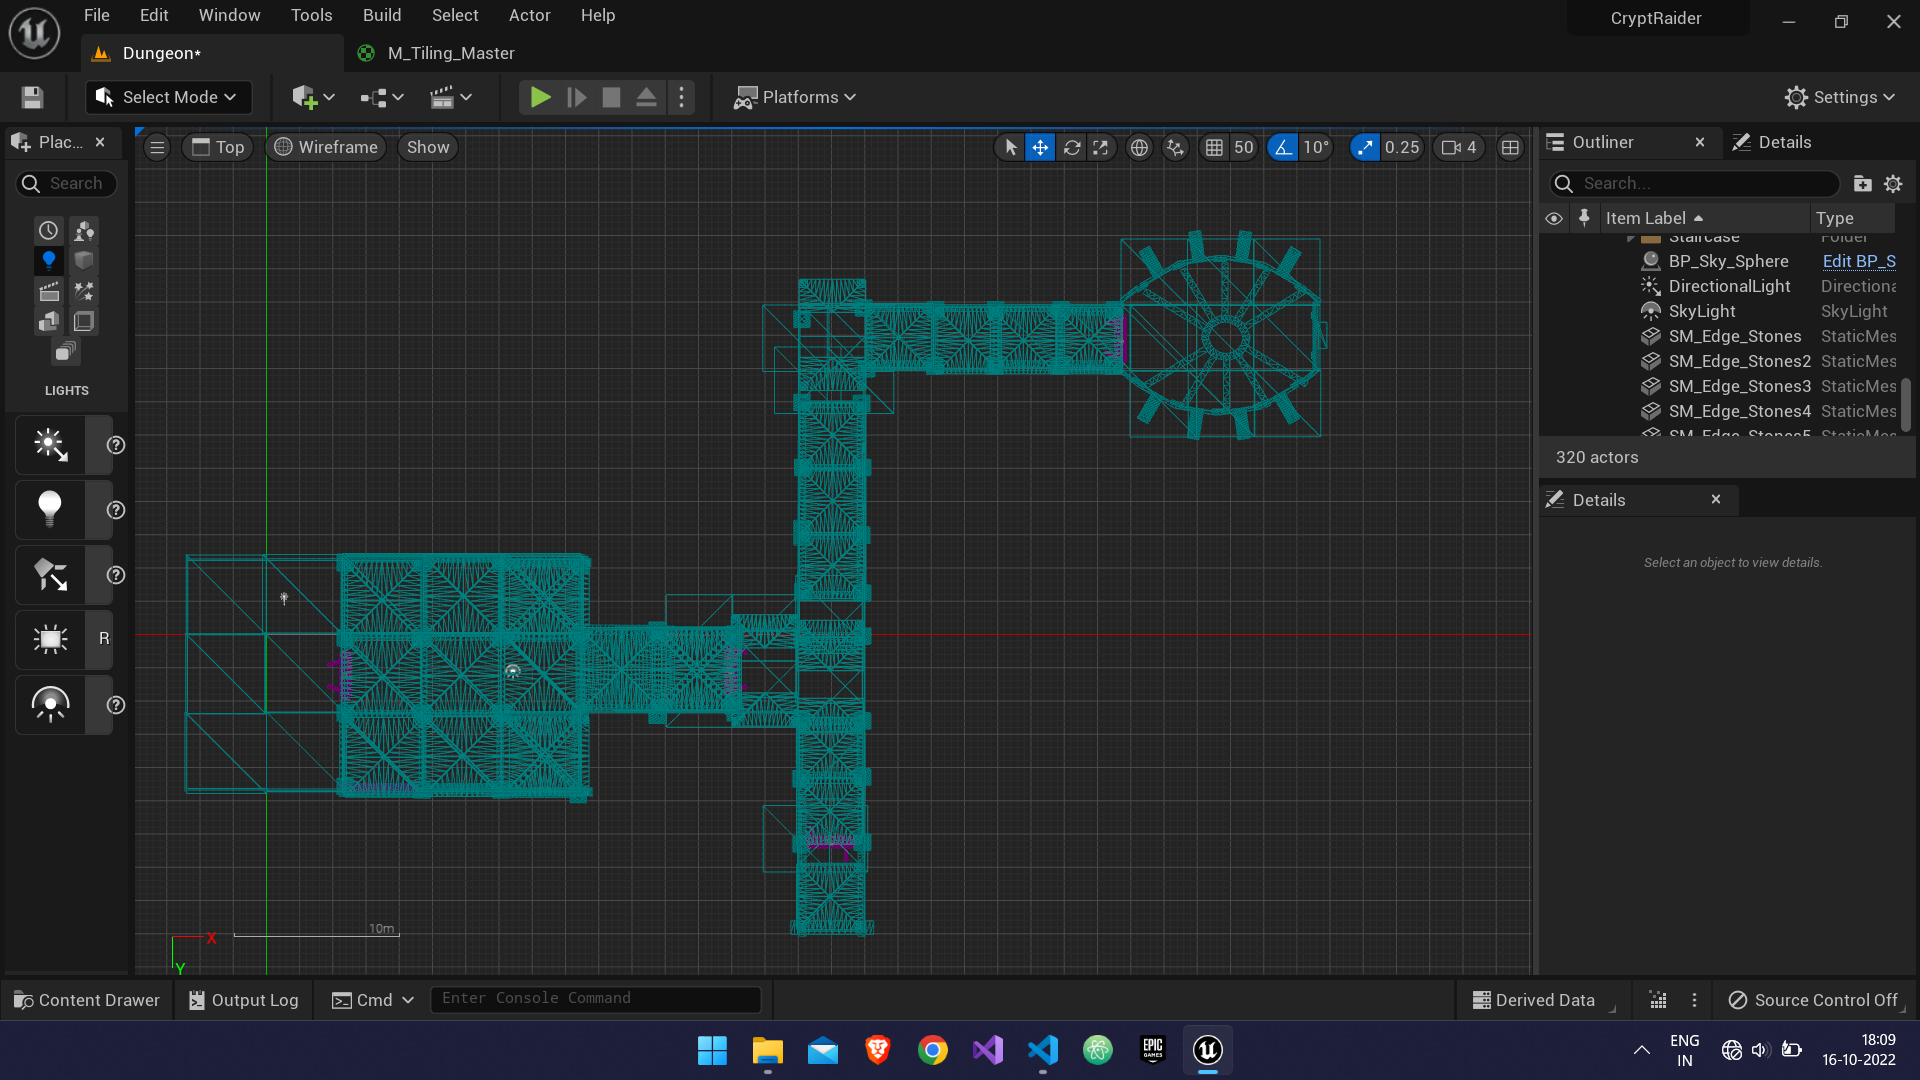Click inside the console command field
This screenshot has height=1080, width=1920.
[x=595, y=998]
